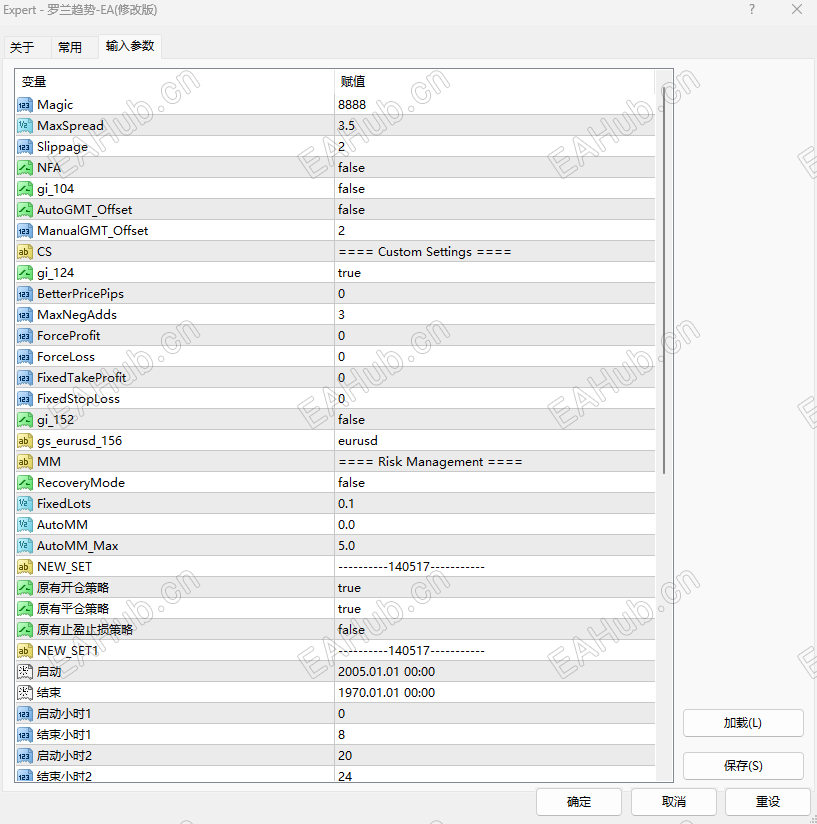
Task: Select the FixedLots value 0.1
Action: [x=346, y=504]
